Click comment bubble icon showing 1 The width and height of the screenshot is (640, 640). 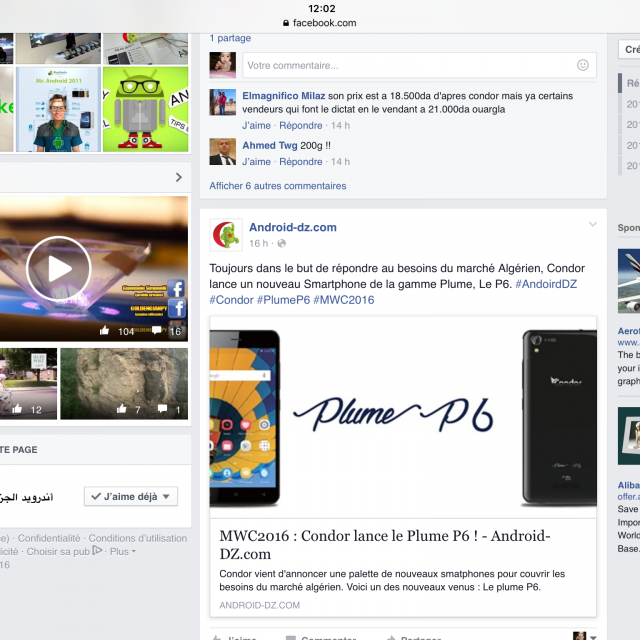[162, 409]
